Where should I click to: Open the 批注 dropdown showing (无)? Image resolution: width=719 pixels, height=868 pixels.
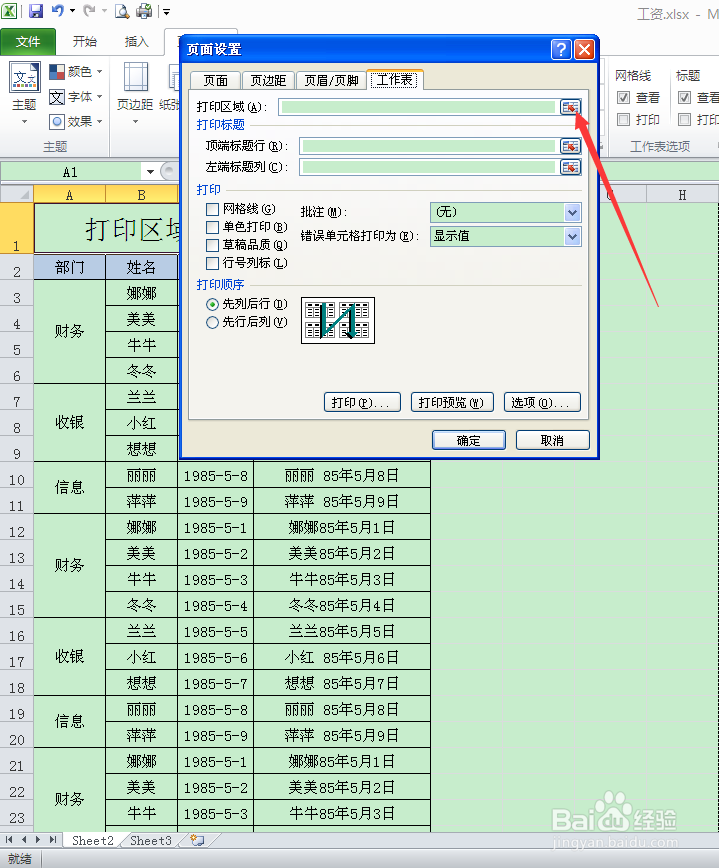[x=505, y=212]
